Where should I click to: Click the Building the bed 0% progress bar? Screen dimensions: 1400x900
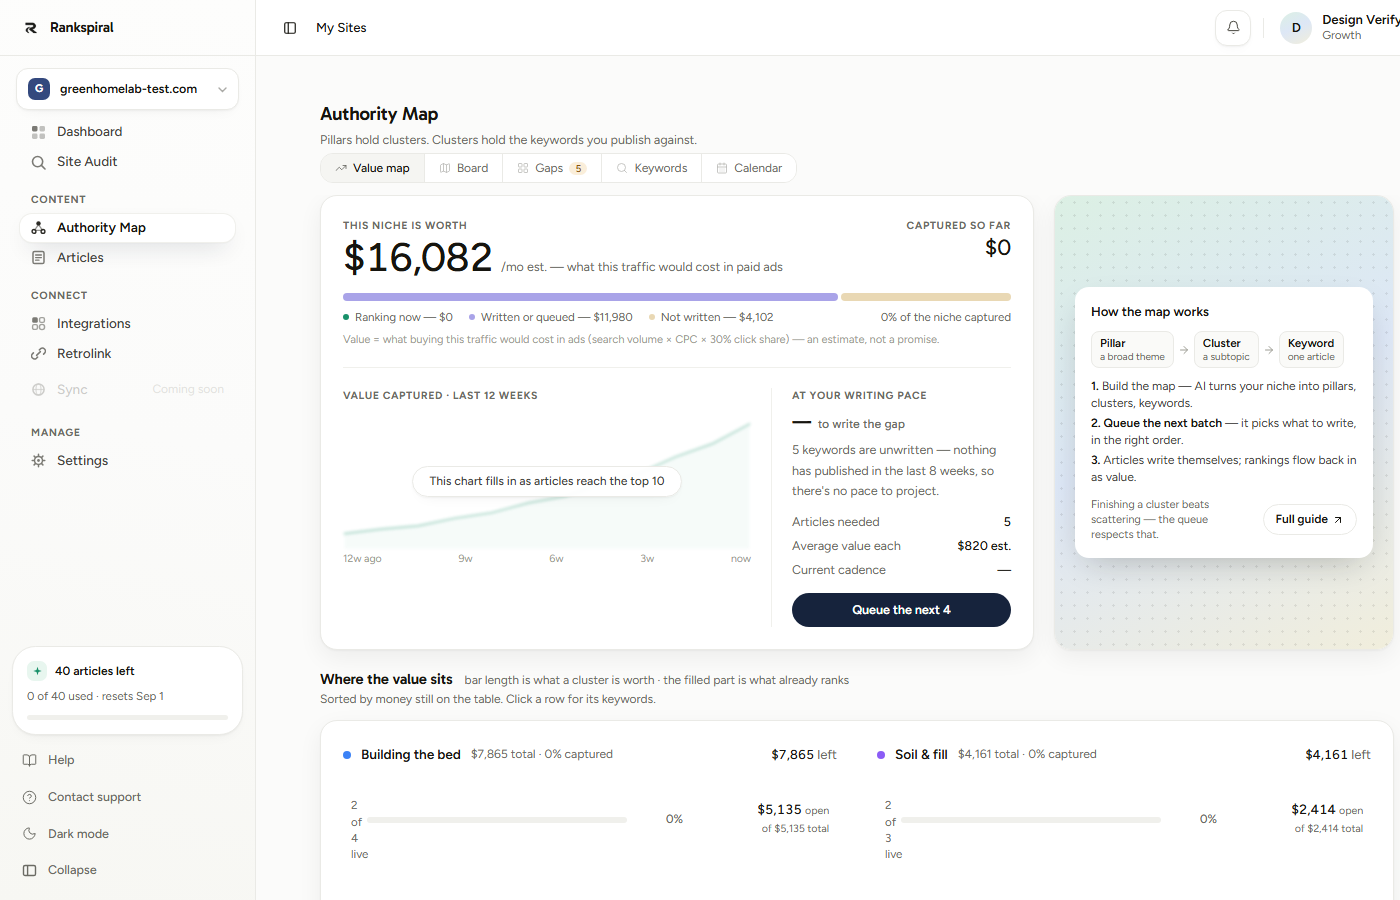497,820
